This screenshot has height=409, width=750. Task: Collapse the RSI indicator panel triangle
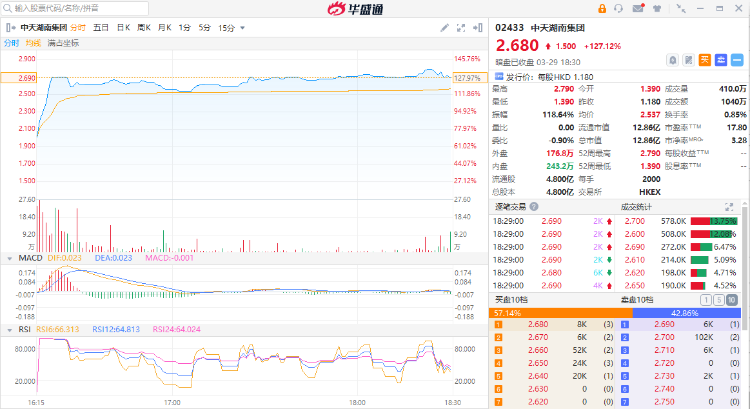pos(10,330)
